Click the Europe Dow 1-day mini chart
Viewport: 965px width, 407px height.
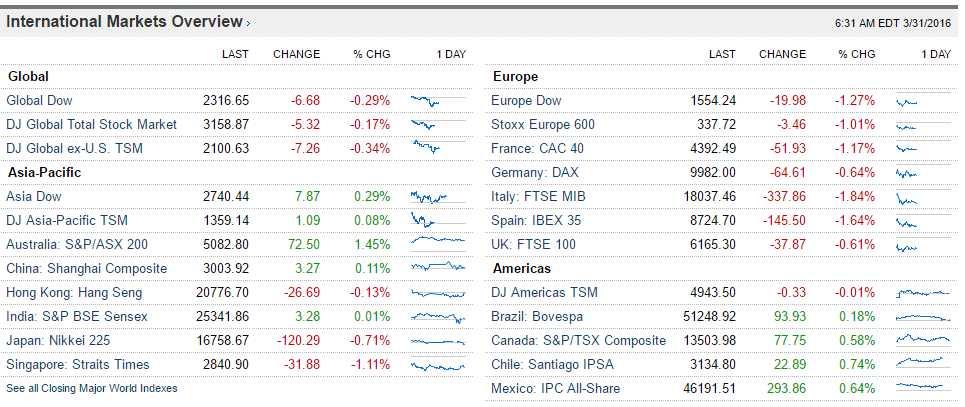pos(921,101)
